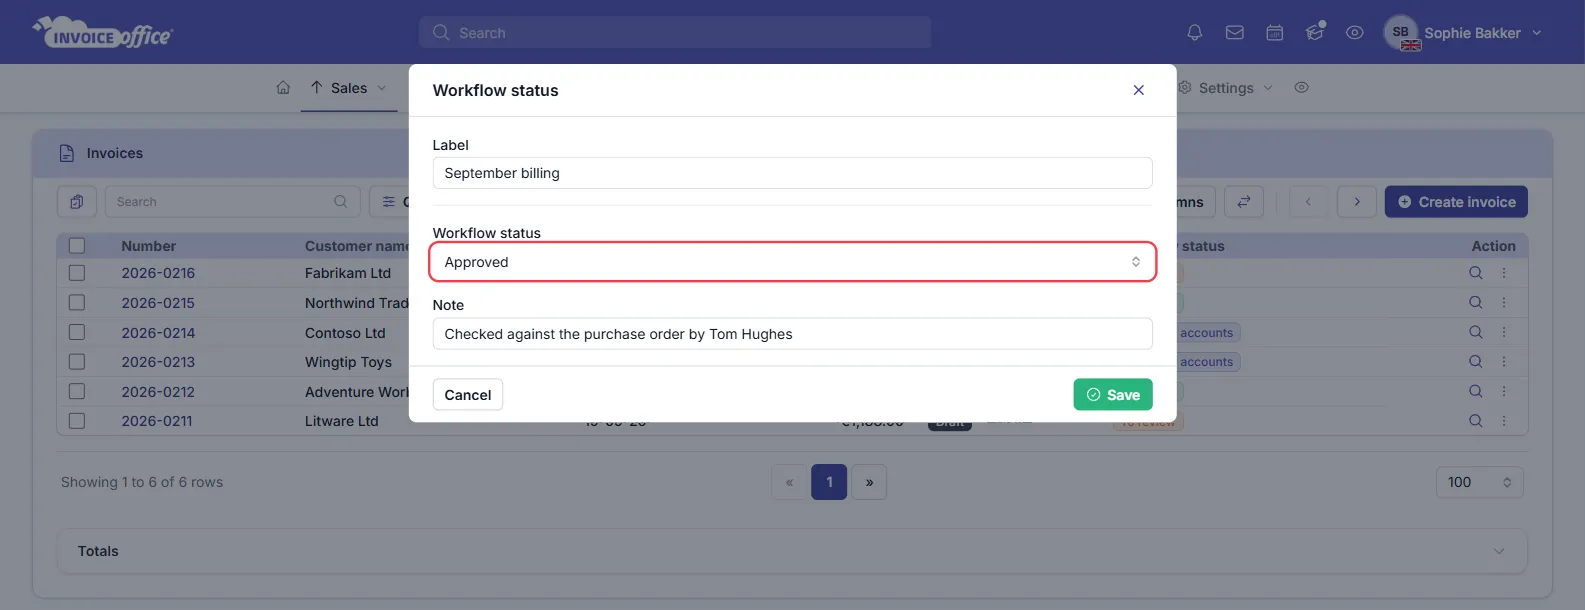
Task: View invoice 2026-0216 magnifier icon
Action: coord(1475,273)
